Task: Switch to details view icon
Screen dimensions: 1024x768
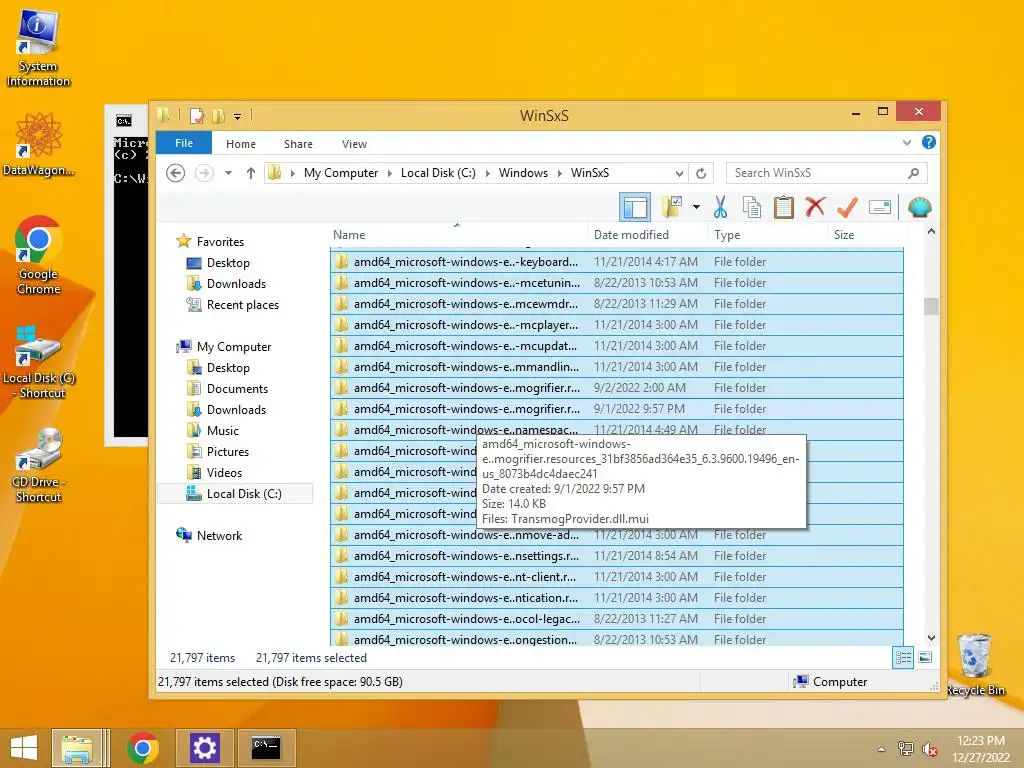Action: coord(903,658)
